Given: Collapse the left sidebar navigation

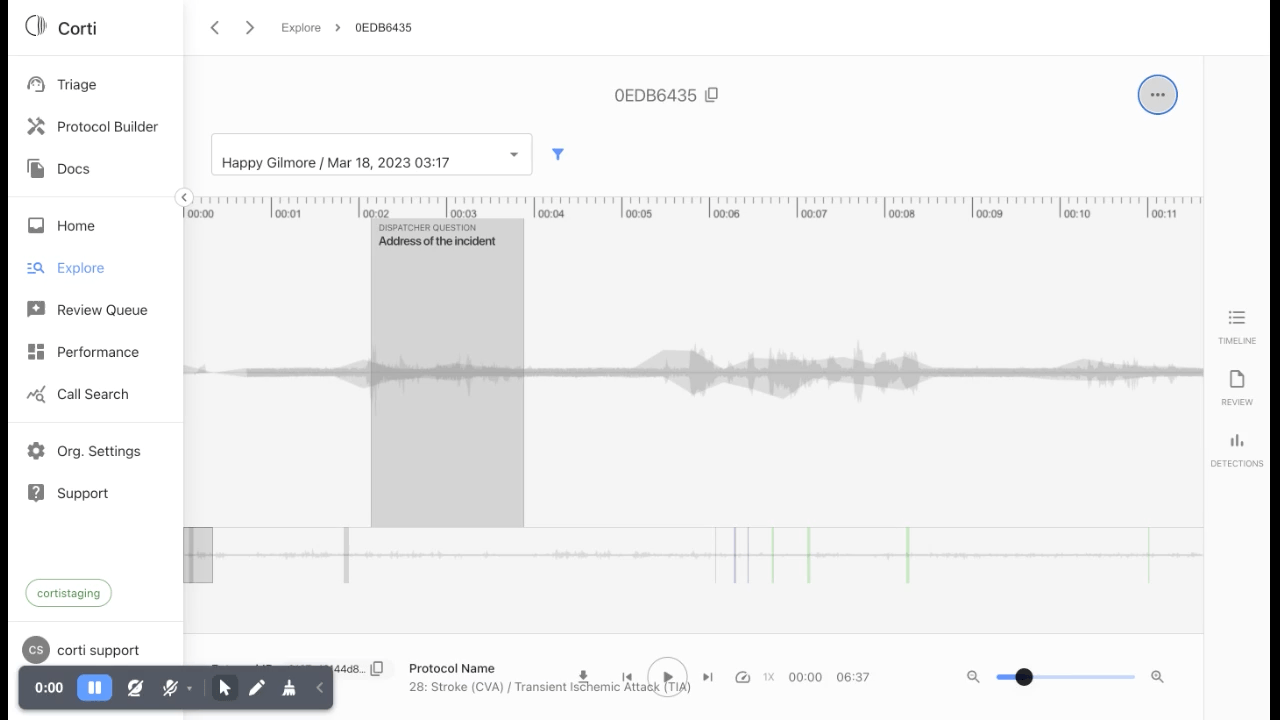Looking at the screenshot, I should click(184, 197).
